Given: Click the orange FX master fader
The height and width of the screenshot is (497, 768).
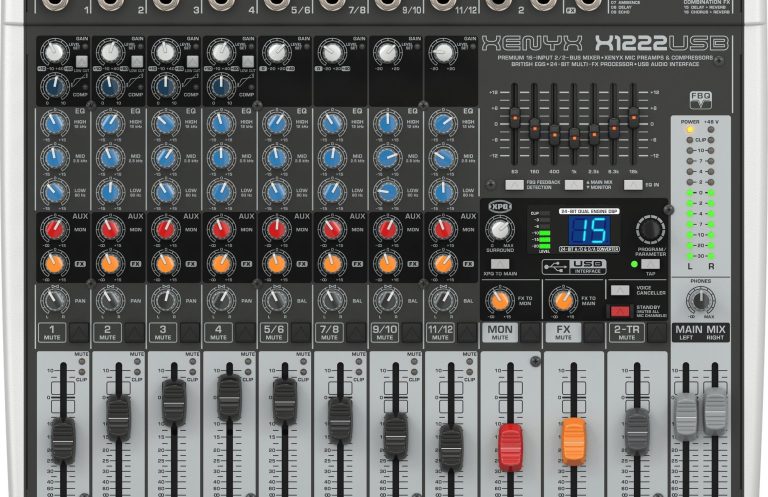Looking at the screenshot, I should [x=573, y=440].
